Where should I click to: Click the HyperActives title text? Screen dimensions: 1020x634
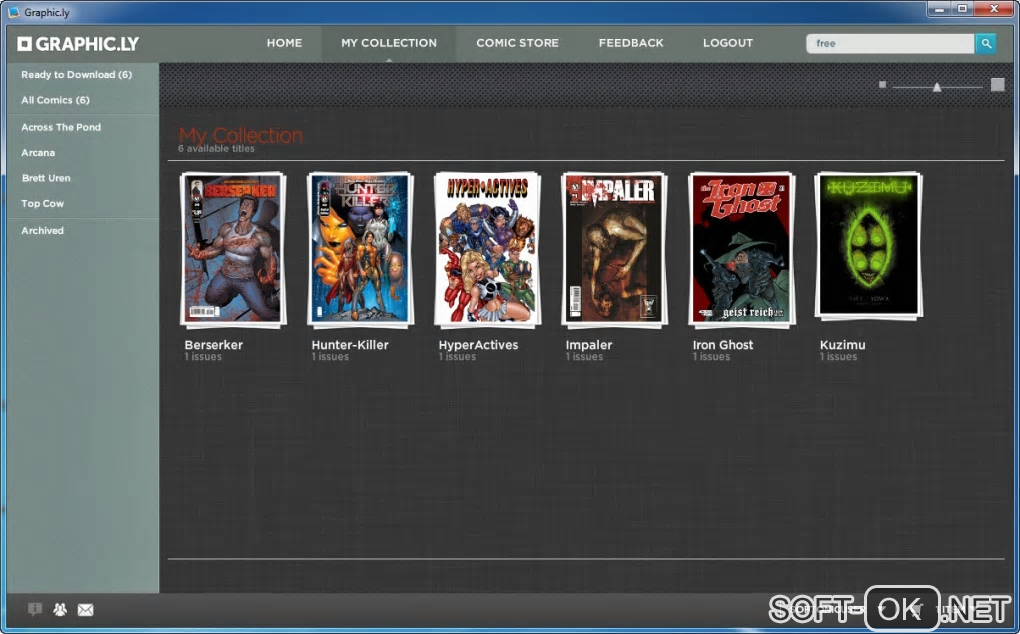click(x=478, y=345)
